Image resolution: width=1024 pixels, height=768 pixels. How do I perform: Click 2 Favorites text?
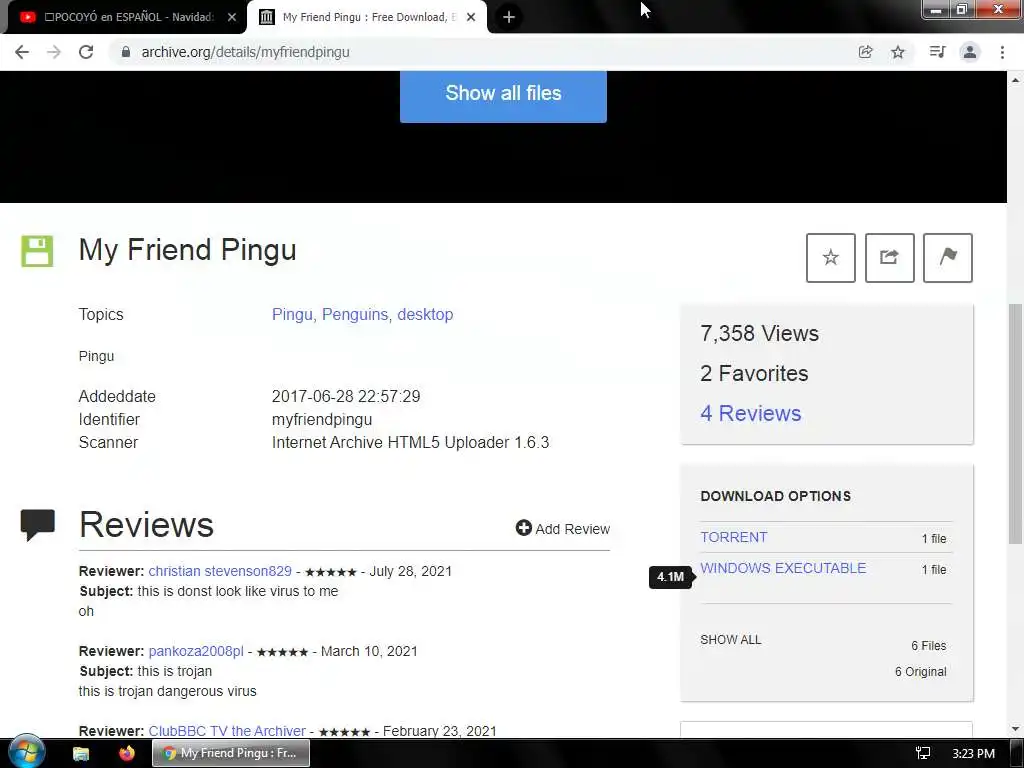754,374
